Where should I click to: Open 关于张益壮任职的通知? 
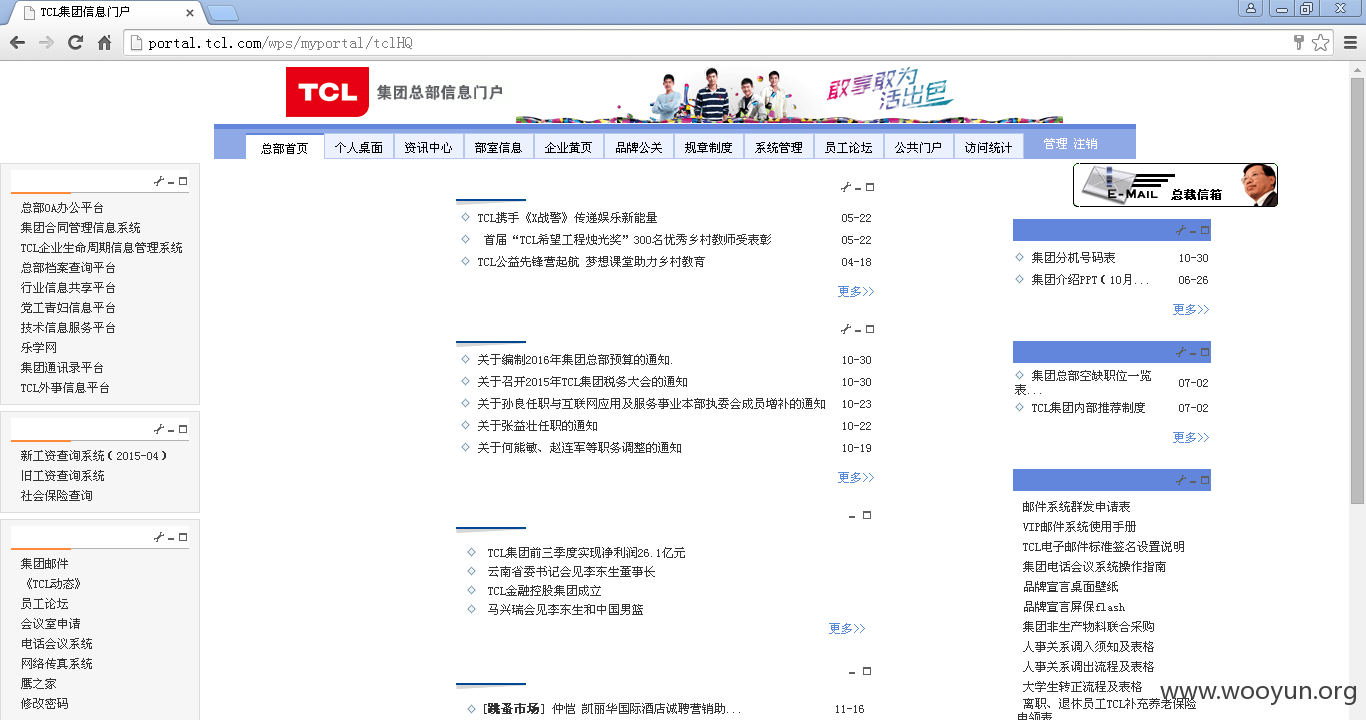click(537, 426)
